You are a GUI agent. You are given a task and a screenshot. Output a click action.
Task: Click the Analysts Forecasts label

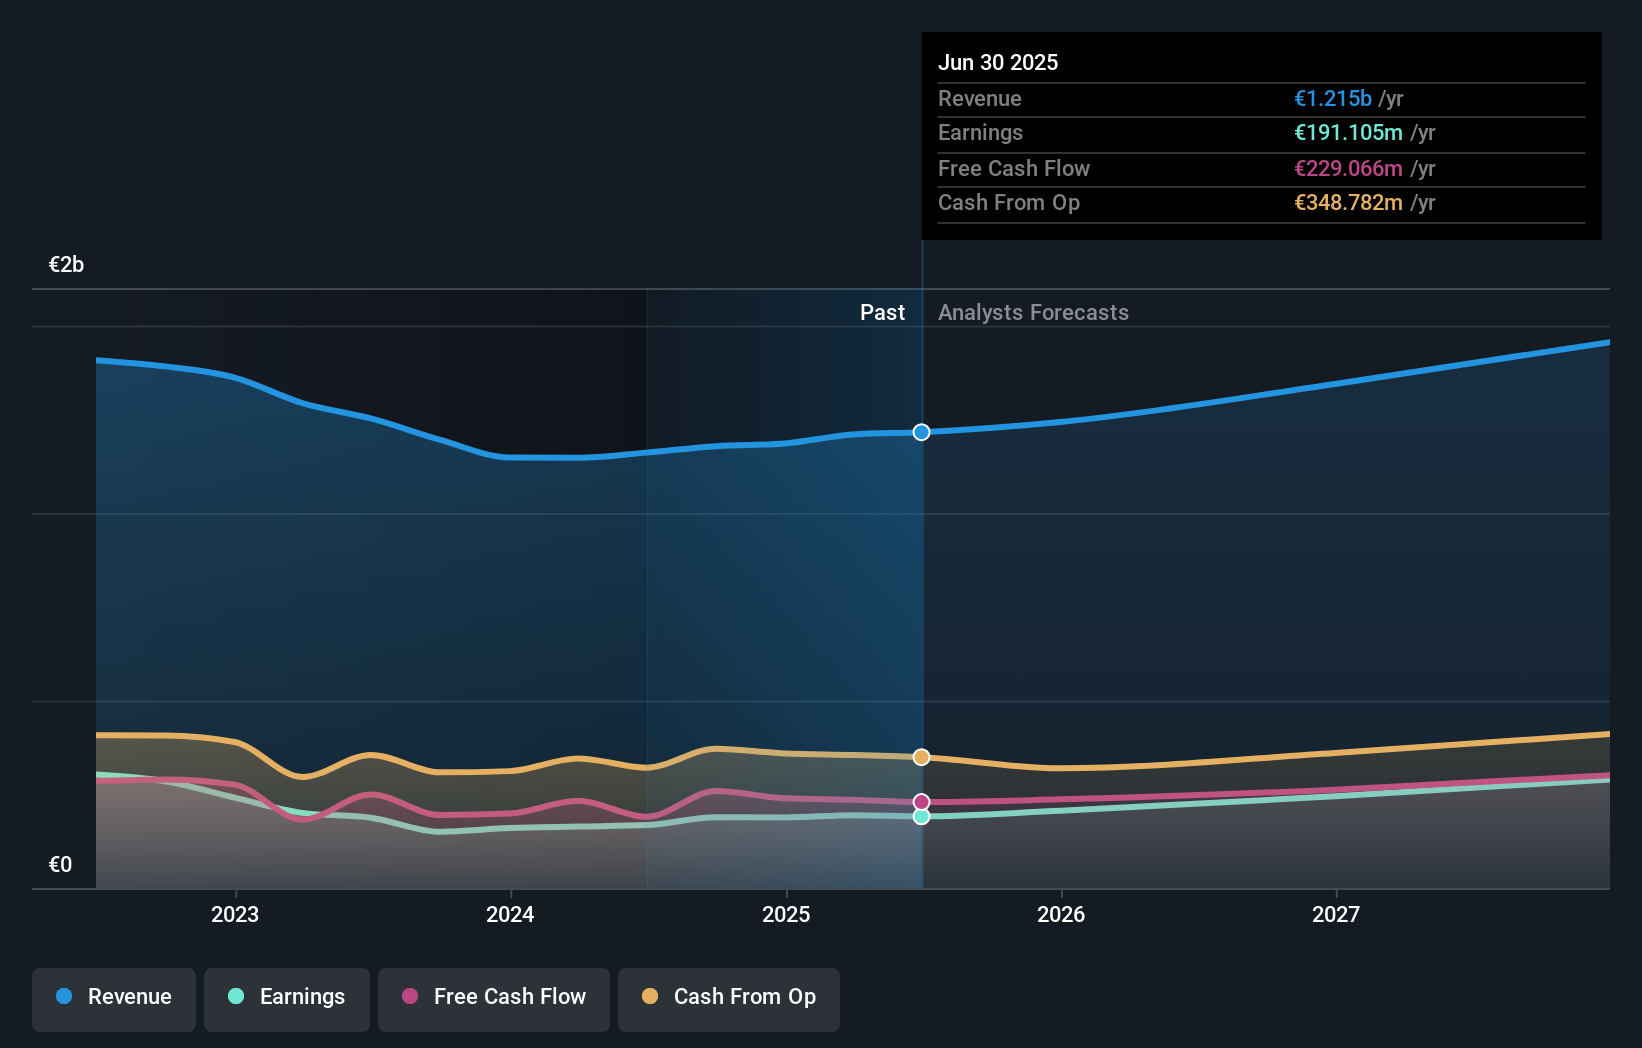pyautogui.click(x=1033, y=312)
